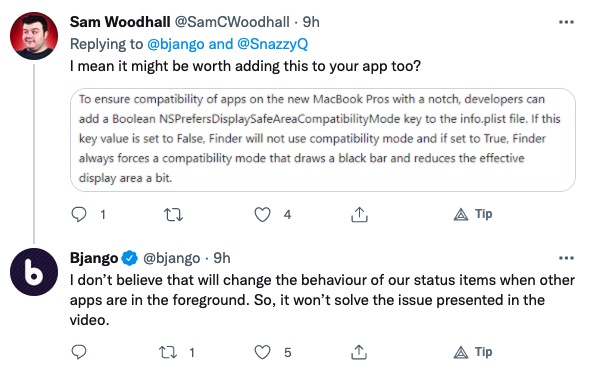Retweet Bjango's tweet
The image size is (590, 371).
click(x=168, y=353)
